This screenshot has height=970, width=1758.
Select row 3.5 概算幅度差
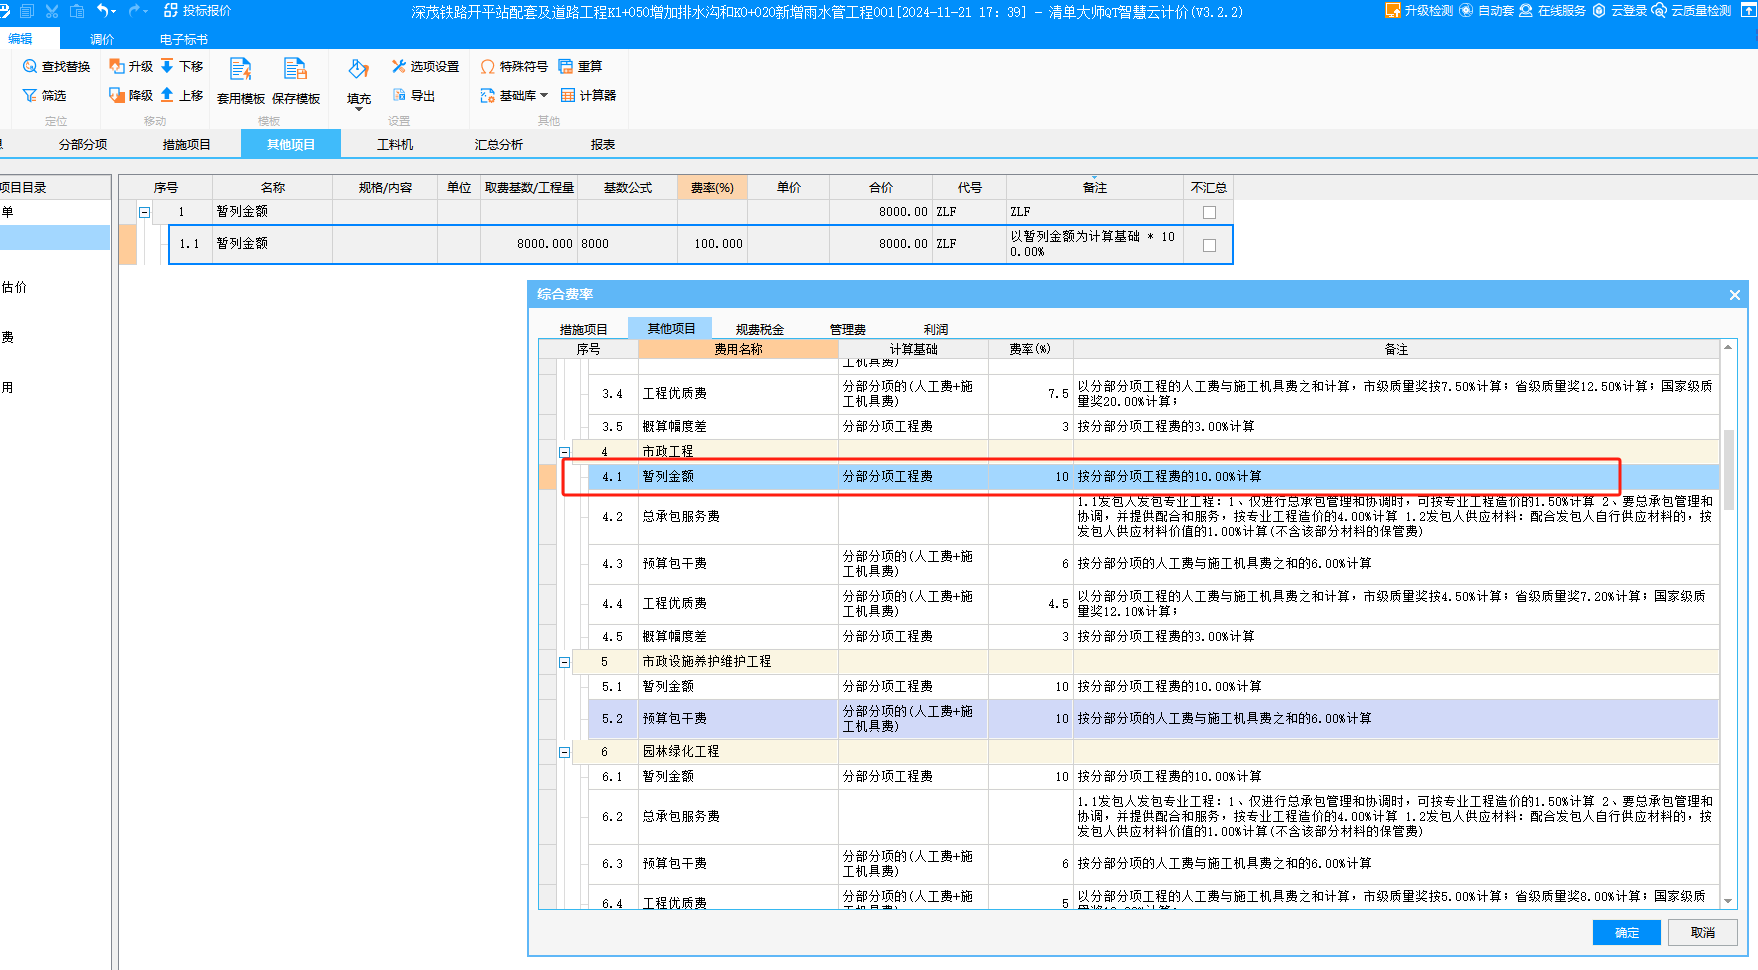click(1153, 427)
